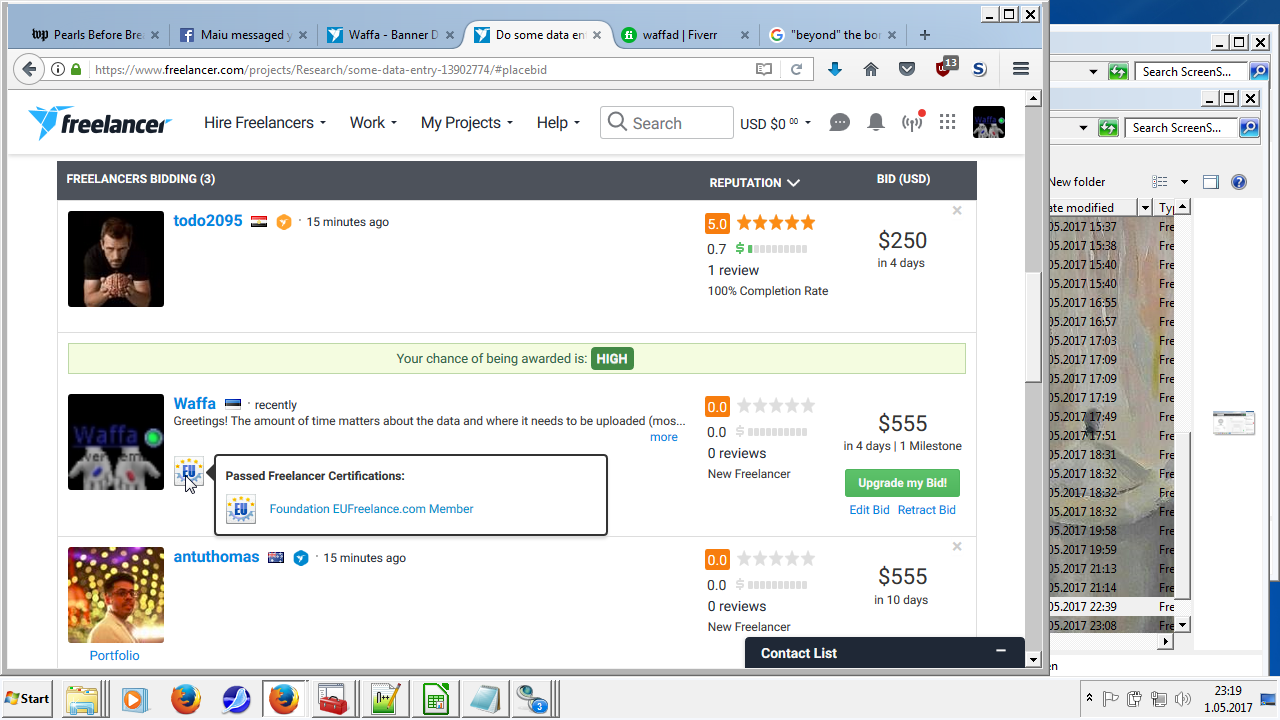
Task: Close the Do some data en tab
Action: coord(597,35)
